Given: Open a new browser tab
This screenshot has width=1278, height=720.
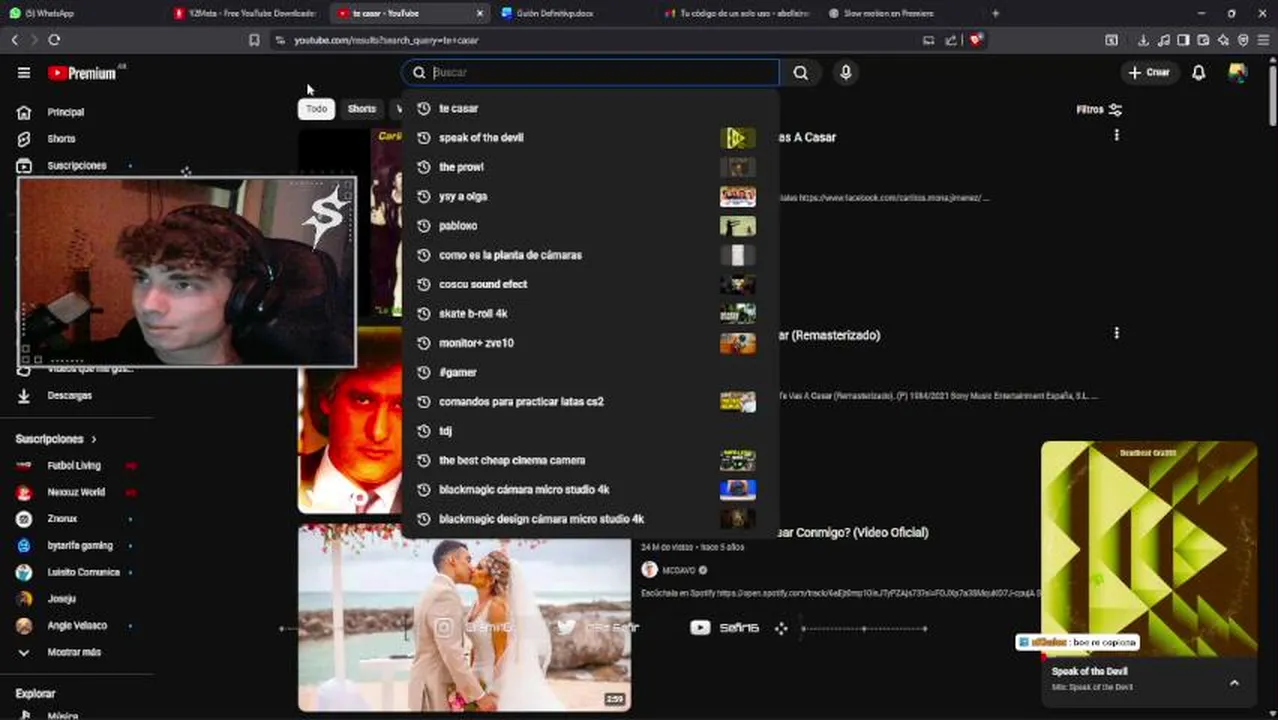Looking at the screenshot, I should click(x=995, y=13).
